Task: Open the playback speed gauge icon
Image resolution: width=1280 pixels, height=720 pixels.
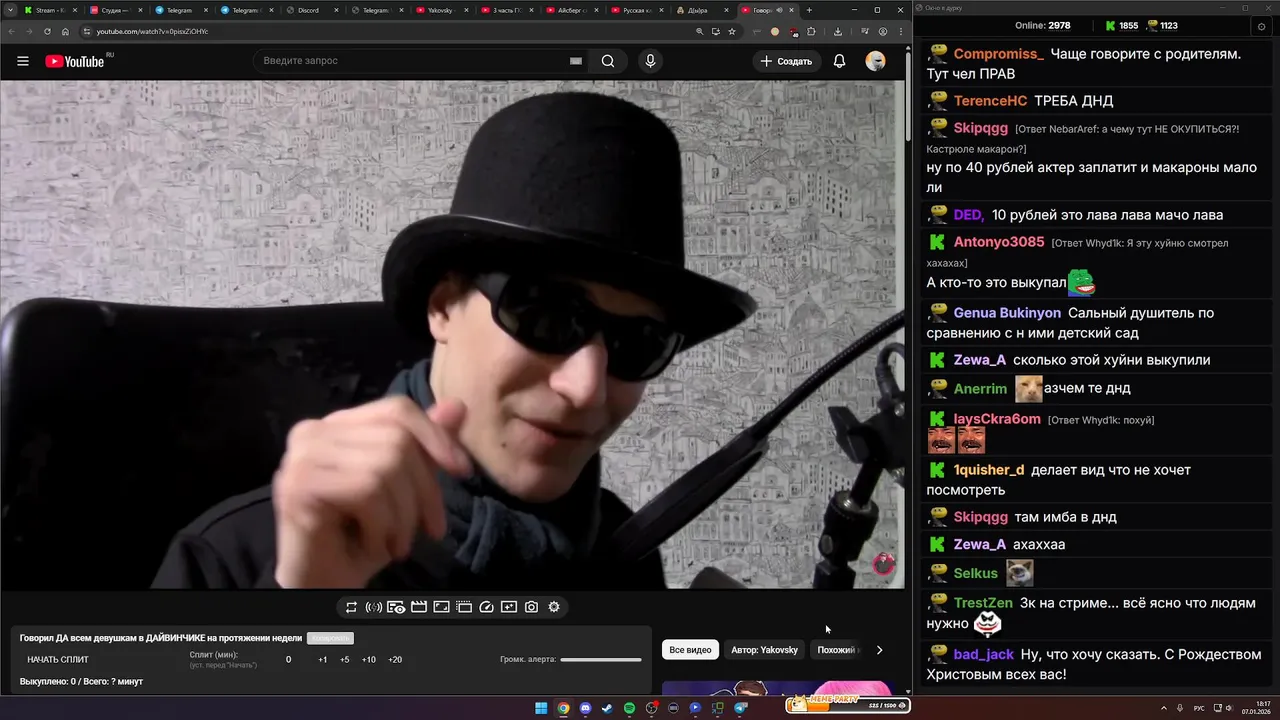Action: click(x=486, y=607)
